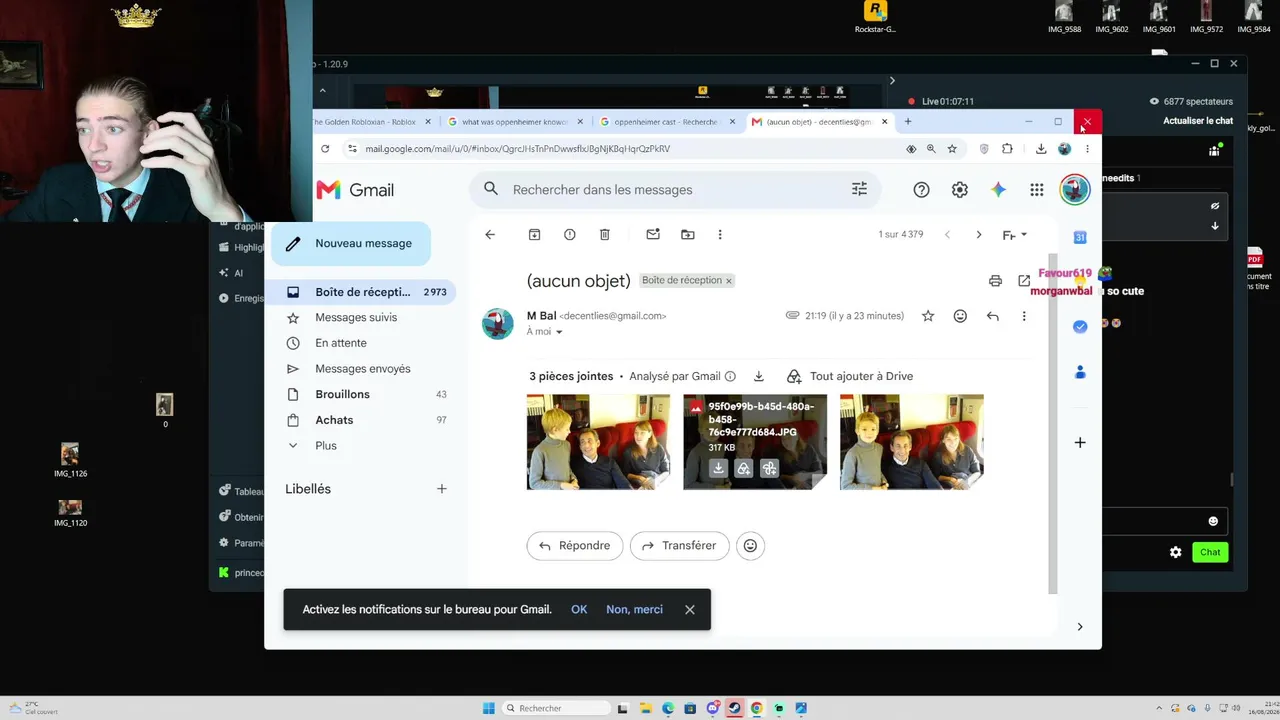Open Gmail Help via the question mark
Viewport: 1280px width, 720px height.
click(921, 190)
